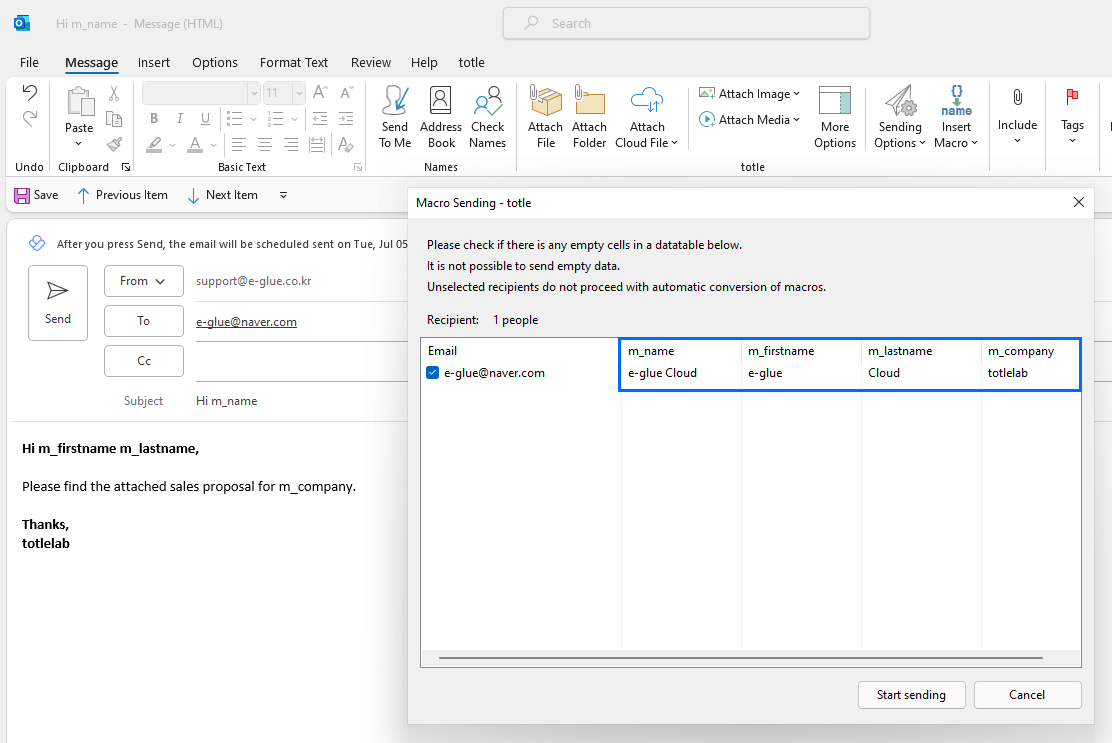This screenshot has width=1112, height=743.
Task: Switch to the totle tab
Action: [x=472, y=62]
